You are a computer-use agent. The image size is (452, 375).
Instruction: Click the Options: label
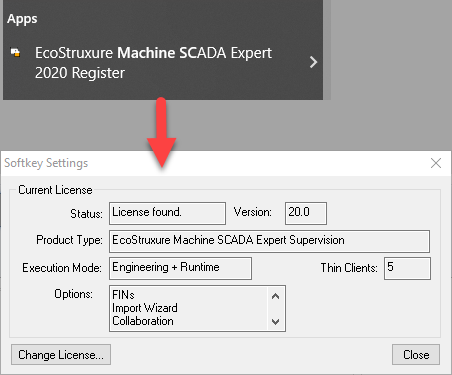click(x=73, y=294)
